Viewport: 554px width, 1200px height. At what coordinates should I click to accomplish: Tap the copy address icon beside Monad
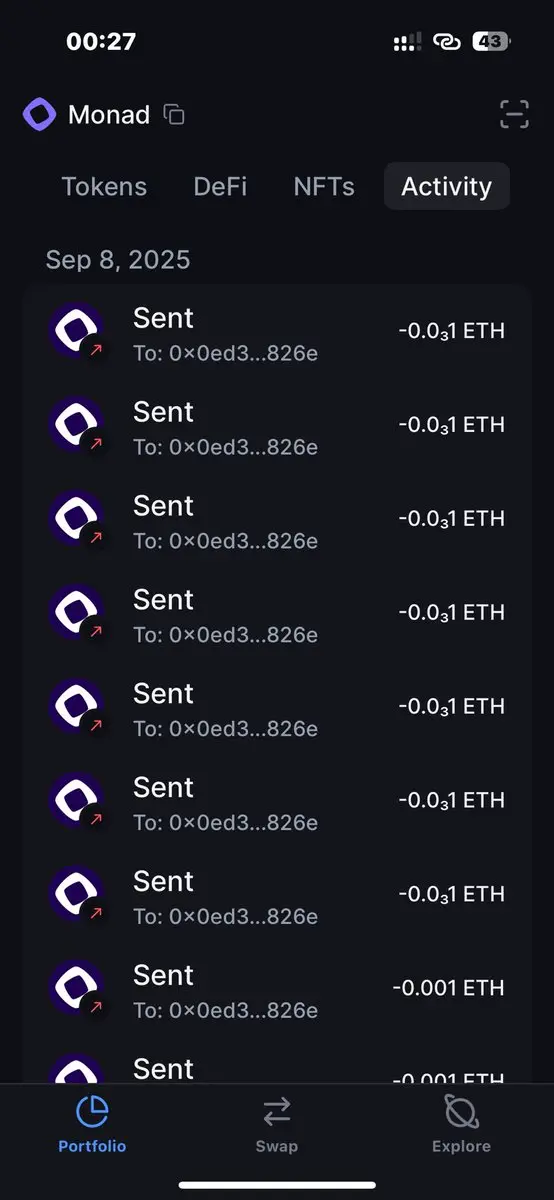pos(174,115)
